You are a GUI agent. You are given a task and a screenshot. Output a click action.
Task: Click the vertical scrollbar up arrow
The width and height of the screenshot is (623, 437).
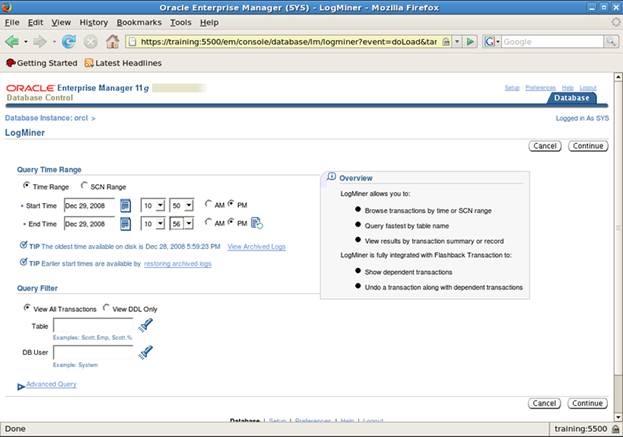618,77
